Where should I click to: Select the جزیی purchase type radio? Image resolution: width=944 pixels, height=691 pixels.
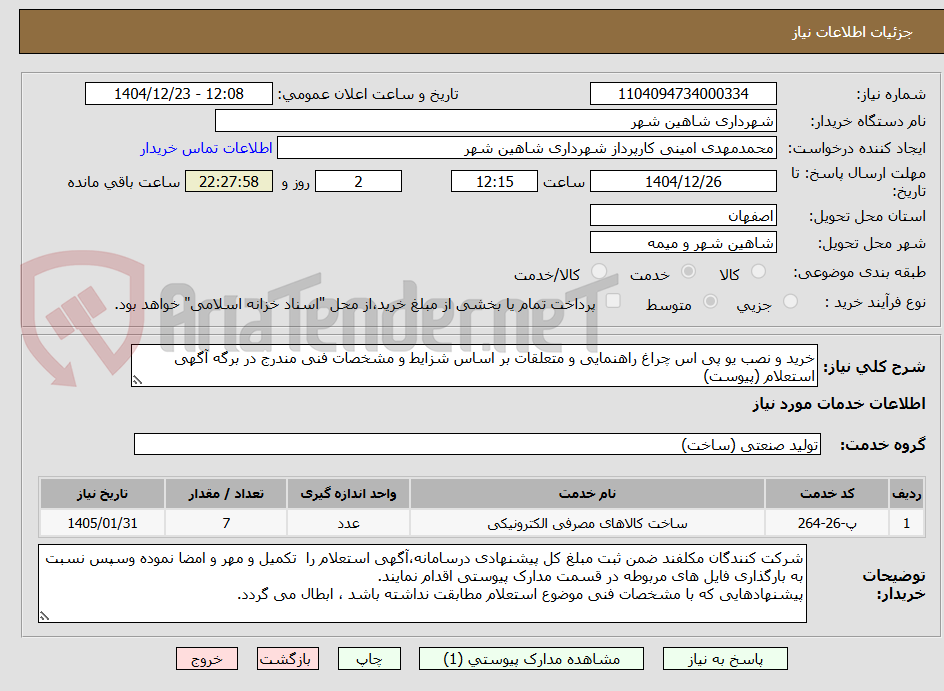[x=790, y=301]
